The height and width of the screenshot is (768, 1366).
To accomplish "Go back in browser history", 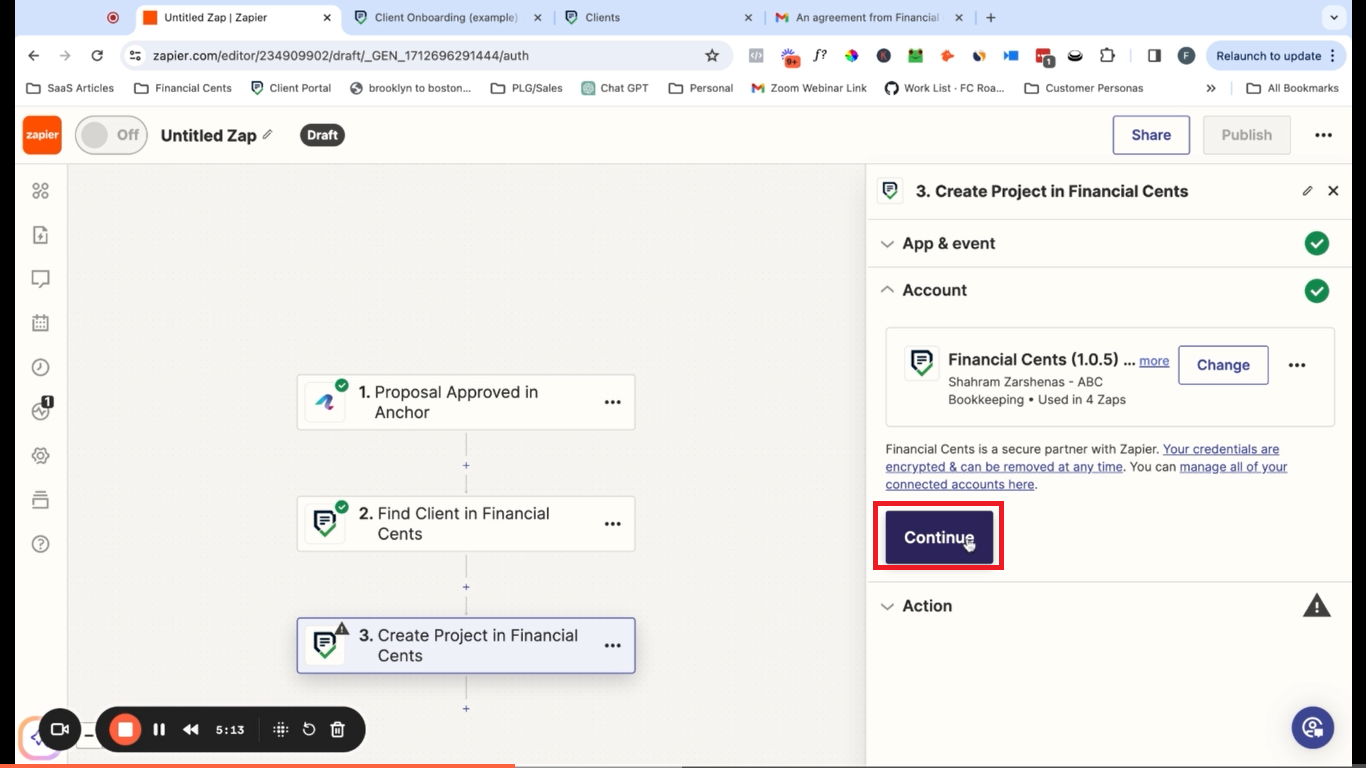I will point(34,56).
